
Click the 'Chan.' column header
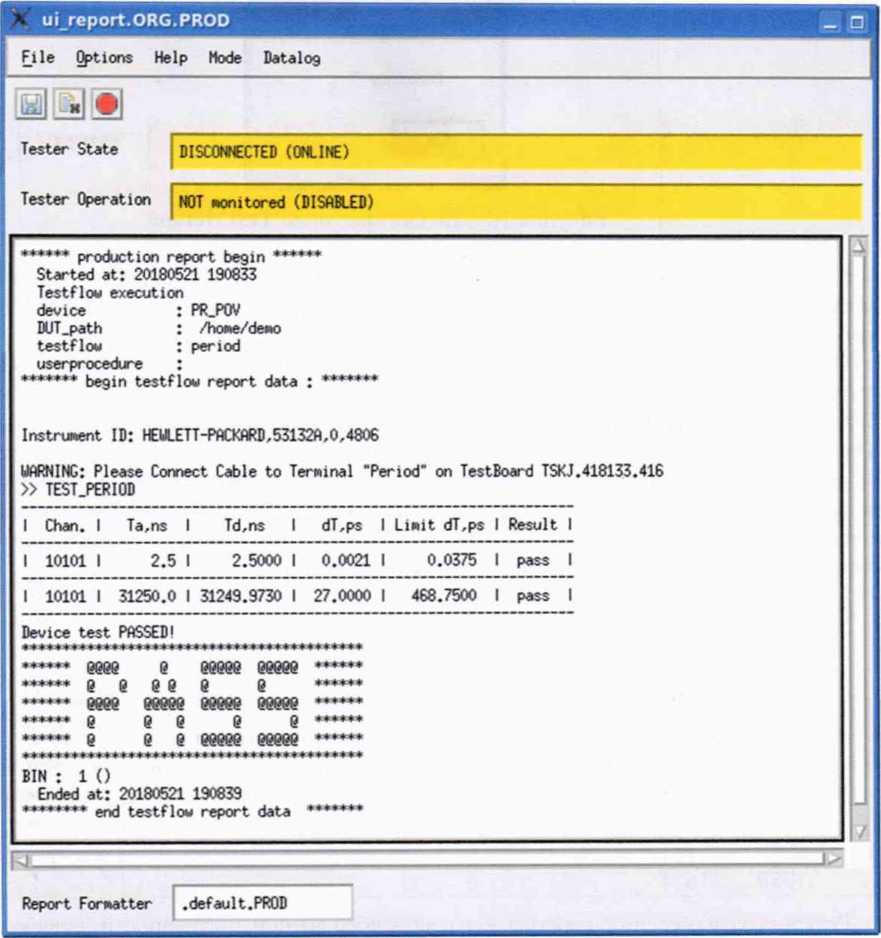coord(65,525)
